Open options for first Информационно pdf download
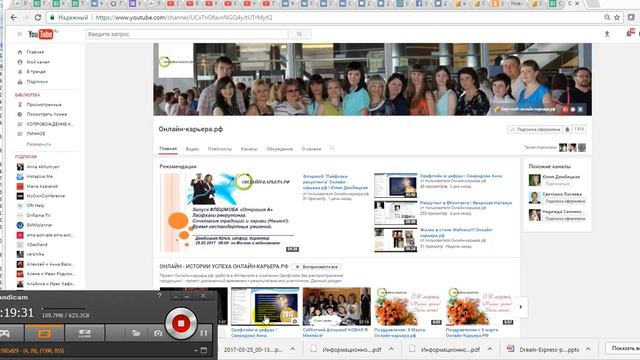Screen dimensions: 640x360 pyautogui.click(x=391, y=349)
